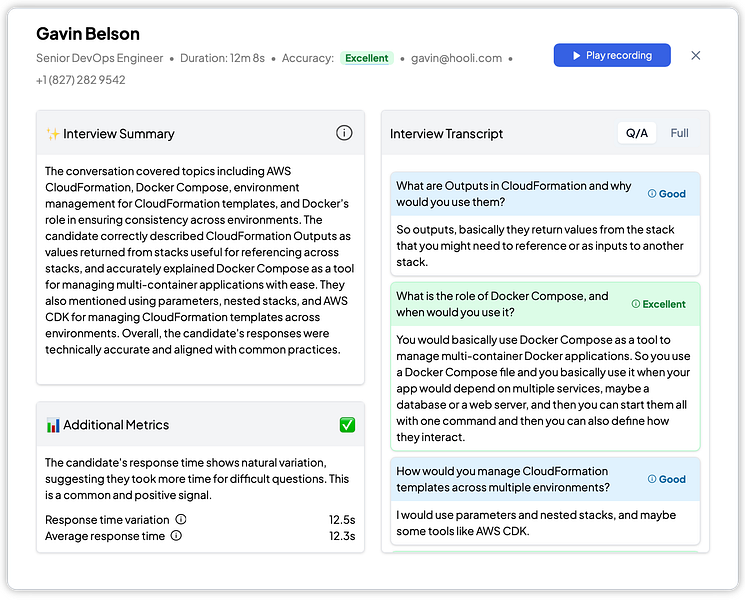The width and height of the screenshot is (745, 600).
Task: Click the info icon beside Excellent rating
Action: (x=636, y=304)
